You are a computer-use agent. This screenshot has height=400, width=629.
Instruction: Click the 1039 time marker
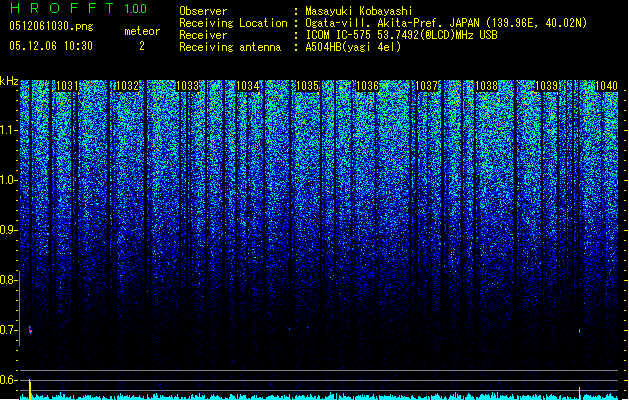point(547,86)
